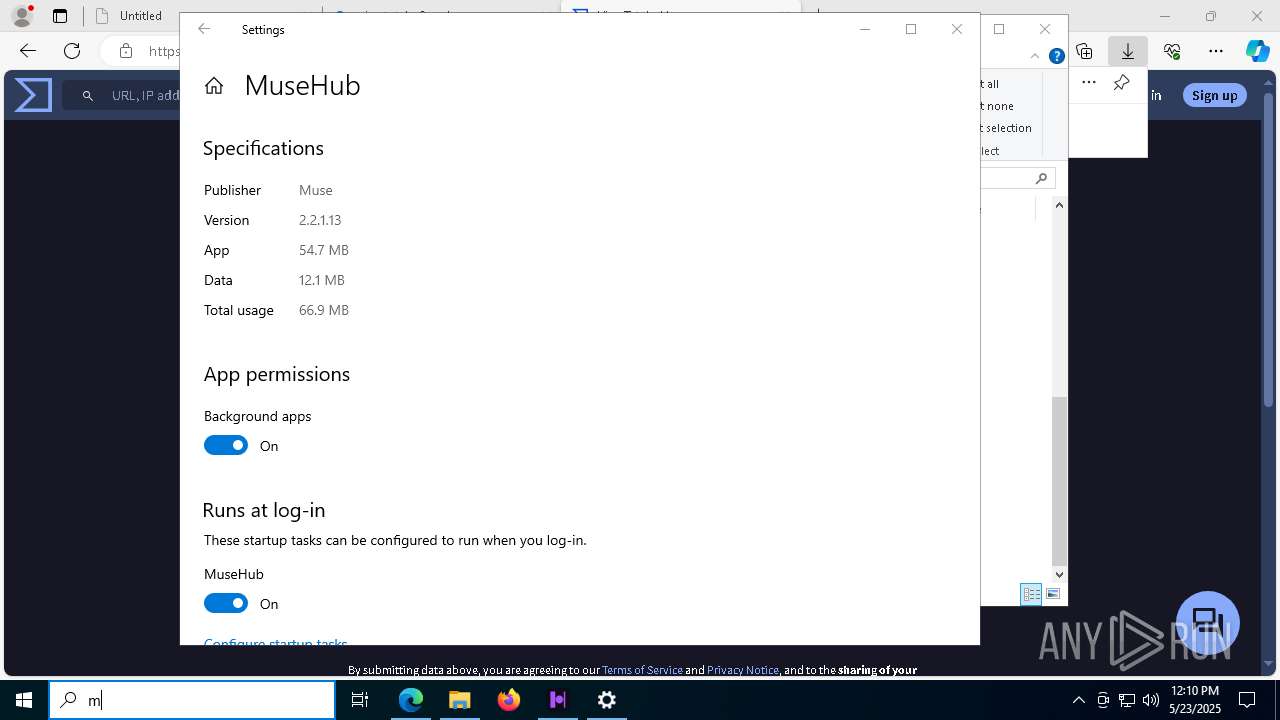Image resolution: width=1280 pixels, height=720 pixels.
Task: Click the File Explorer search magnifier
Action: point(1041,178)
